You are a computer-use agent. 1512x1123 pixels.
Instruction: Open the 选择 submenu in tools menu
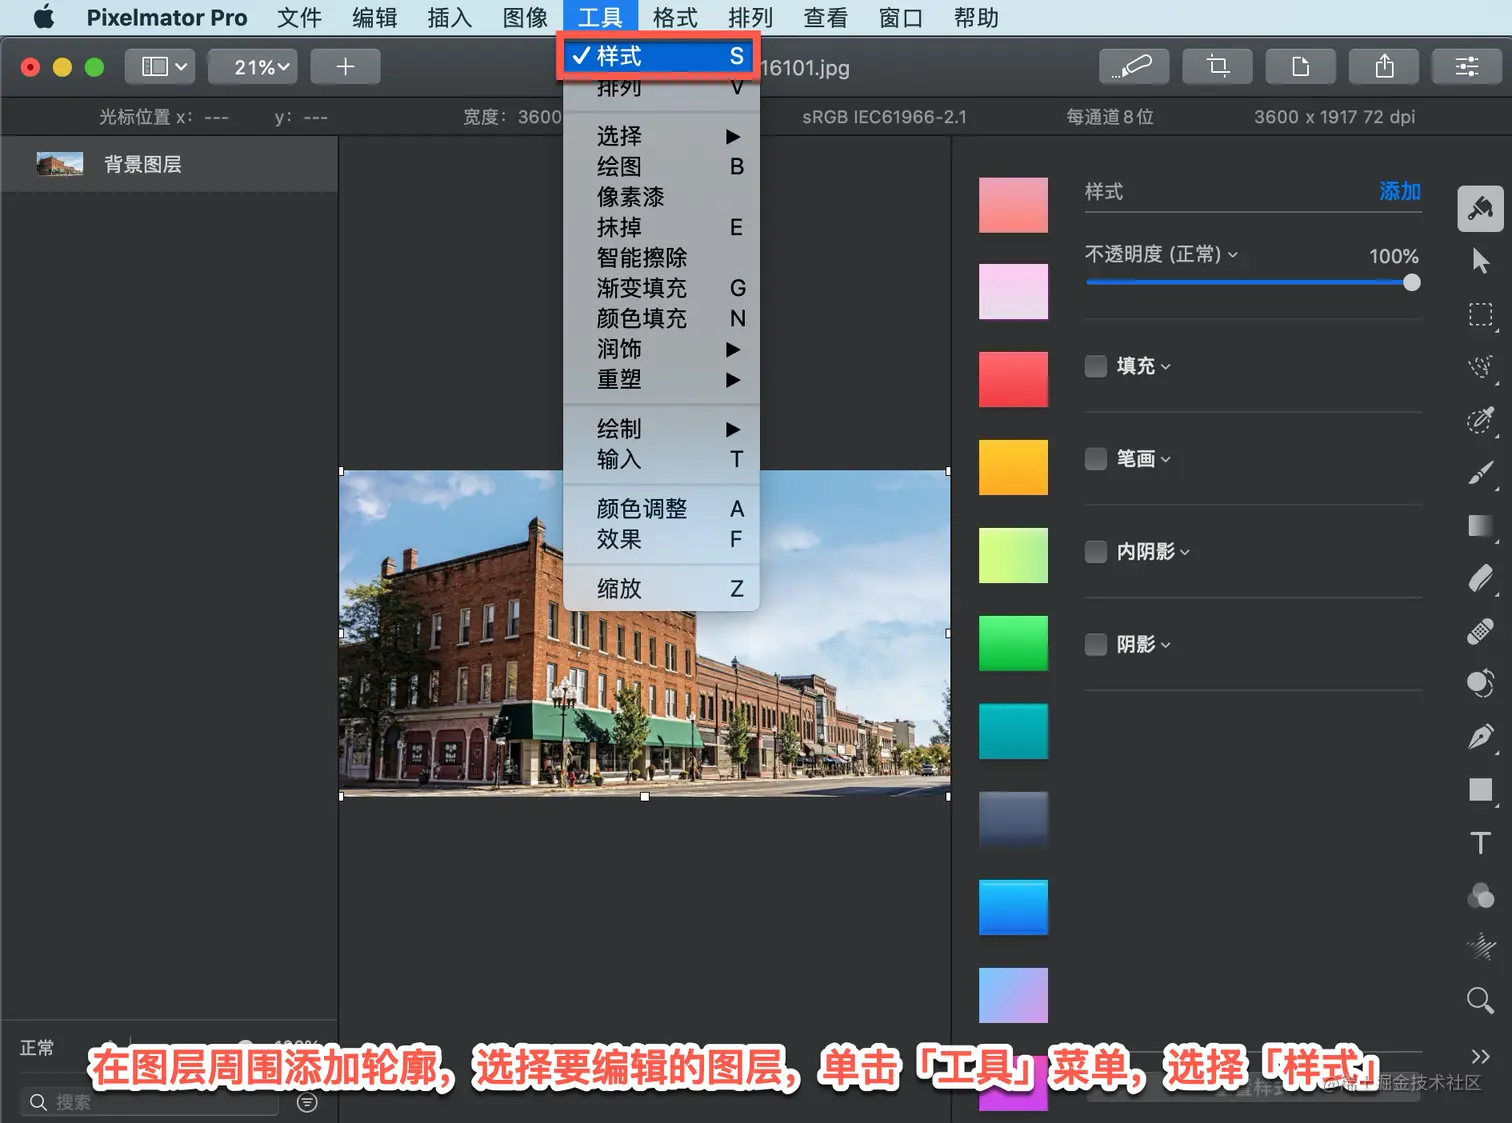pyautogui.click(x=661, y=136)
